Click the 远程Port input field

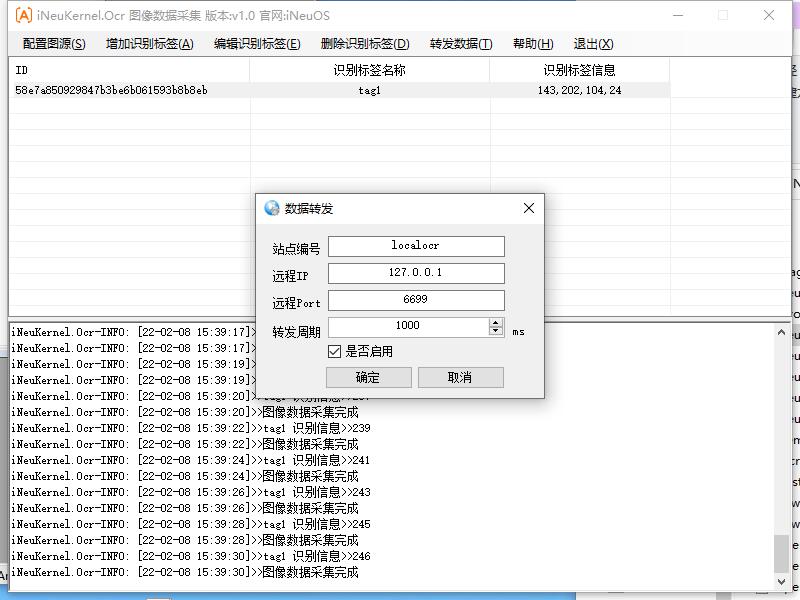tap(416, 300)
